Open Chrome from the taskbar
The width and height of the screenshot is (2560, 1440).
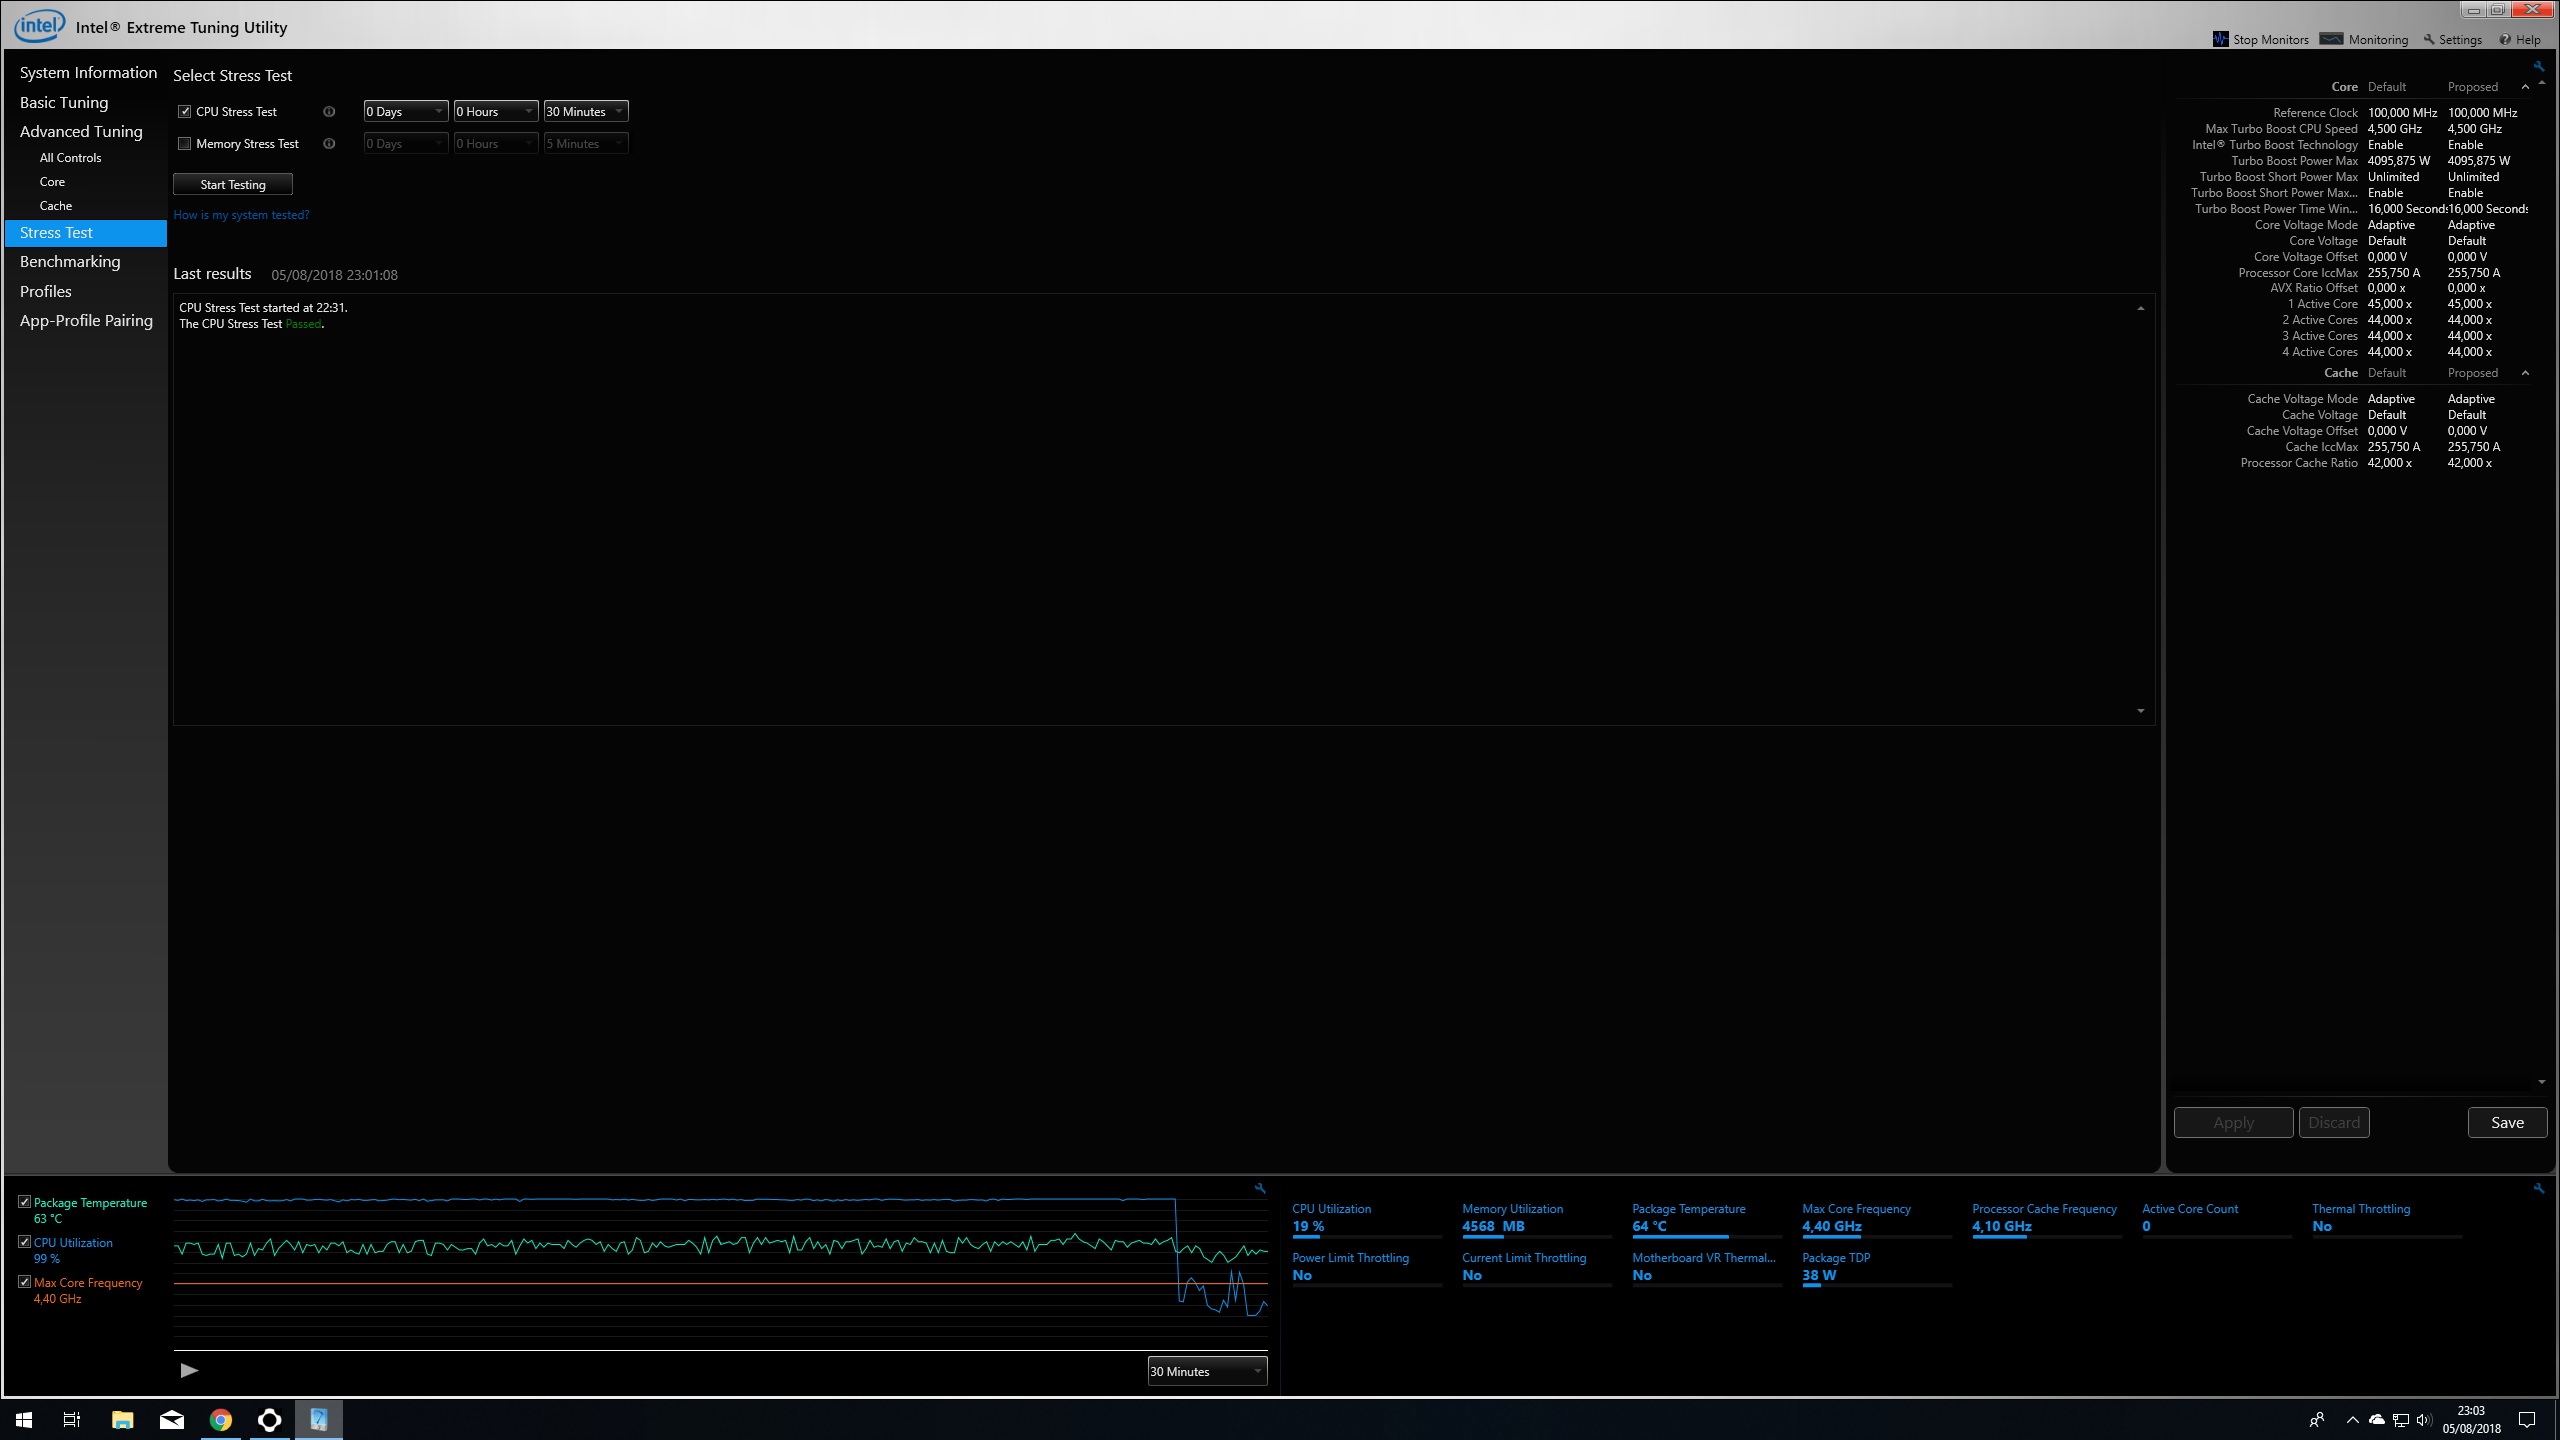221,1420
